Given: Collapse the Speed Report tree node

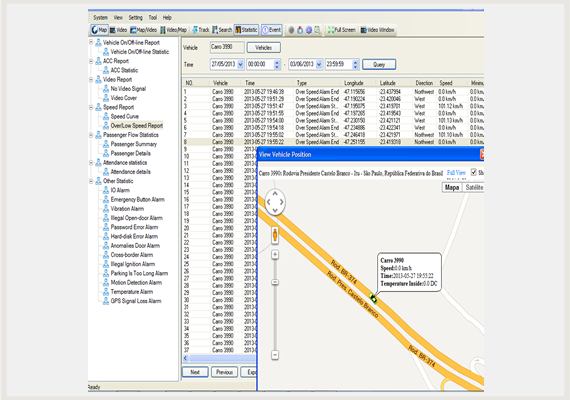Looking at the screenshot, I should coord(91,107).
